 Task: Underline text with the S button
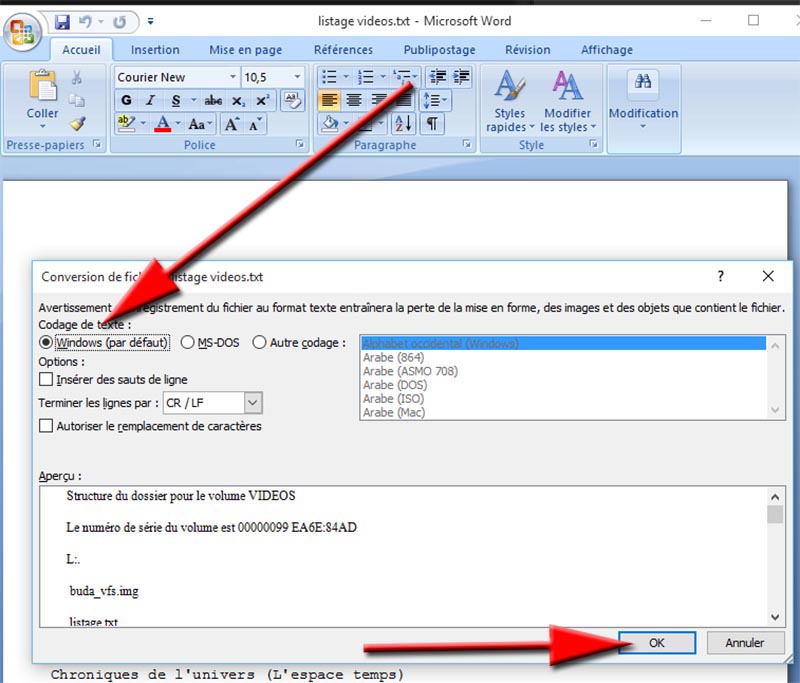pos(176,100)
